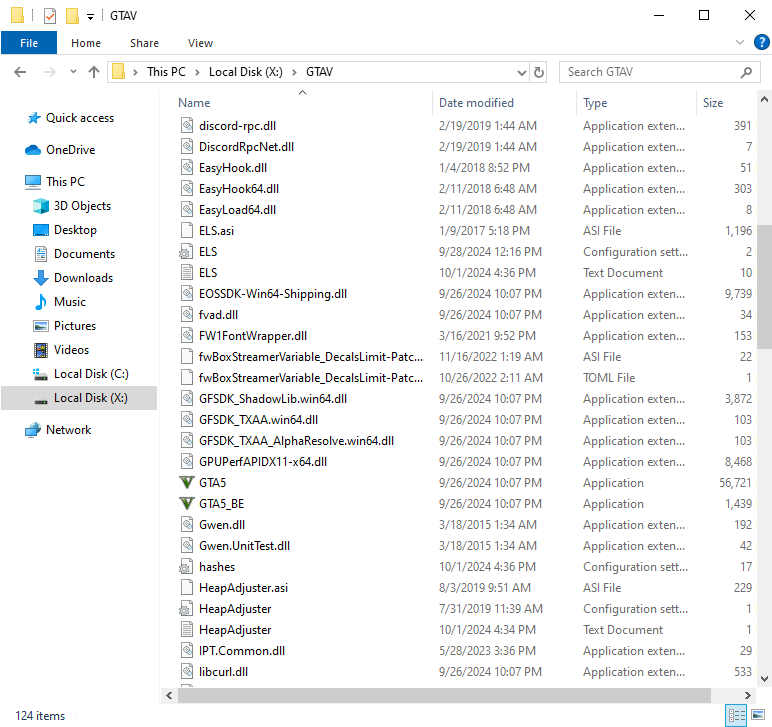The height and width of the screenshot is (727, 772).
Task: Switch to Details view in status bar
Action: point(735,715)
